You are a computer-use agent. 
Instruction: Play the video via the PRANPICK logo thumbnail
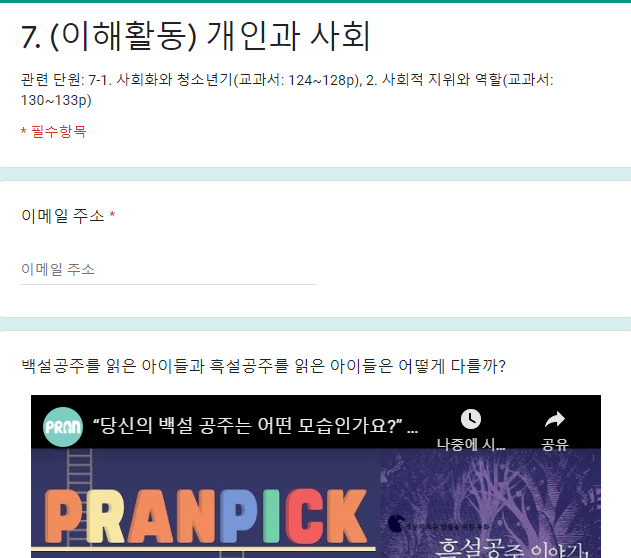(x=206, y=516)
